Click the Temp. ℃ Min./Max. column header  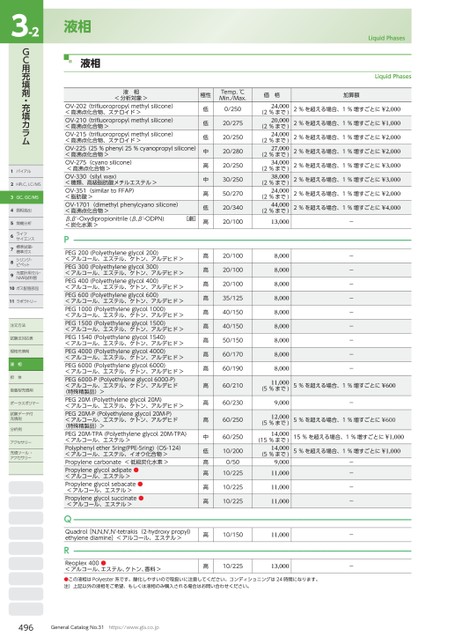coord(232,94)
